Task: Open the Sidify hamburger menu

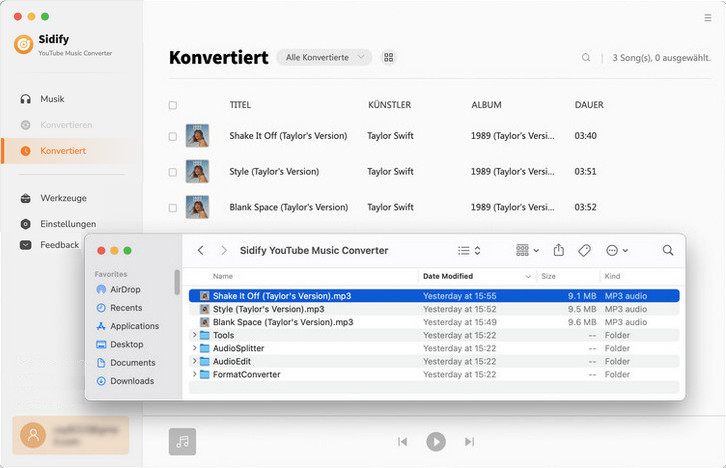Action: click(707, 18)
